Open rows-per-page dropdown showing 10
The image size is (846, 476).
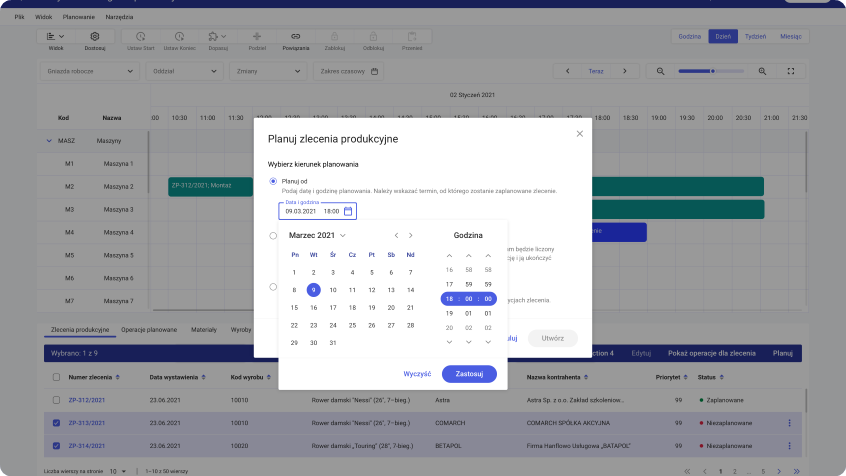(x=118, y=471)
